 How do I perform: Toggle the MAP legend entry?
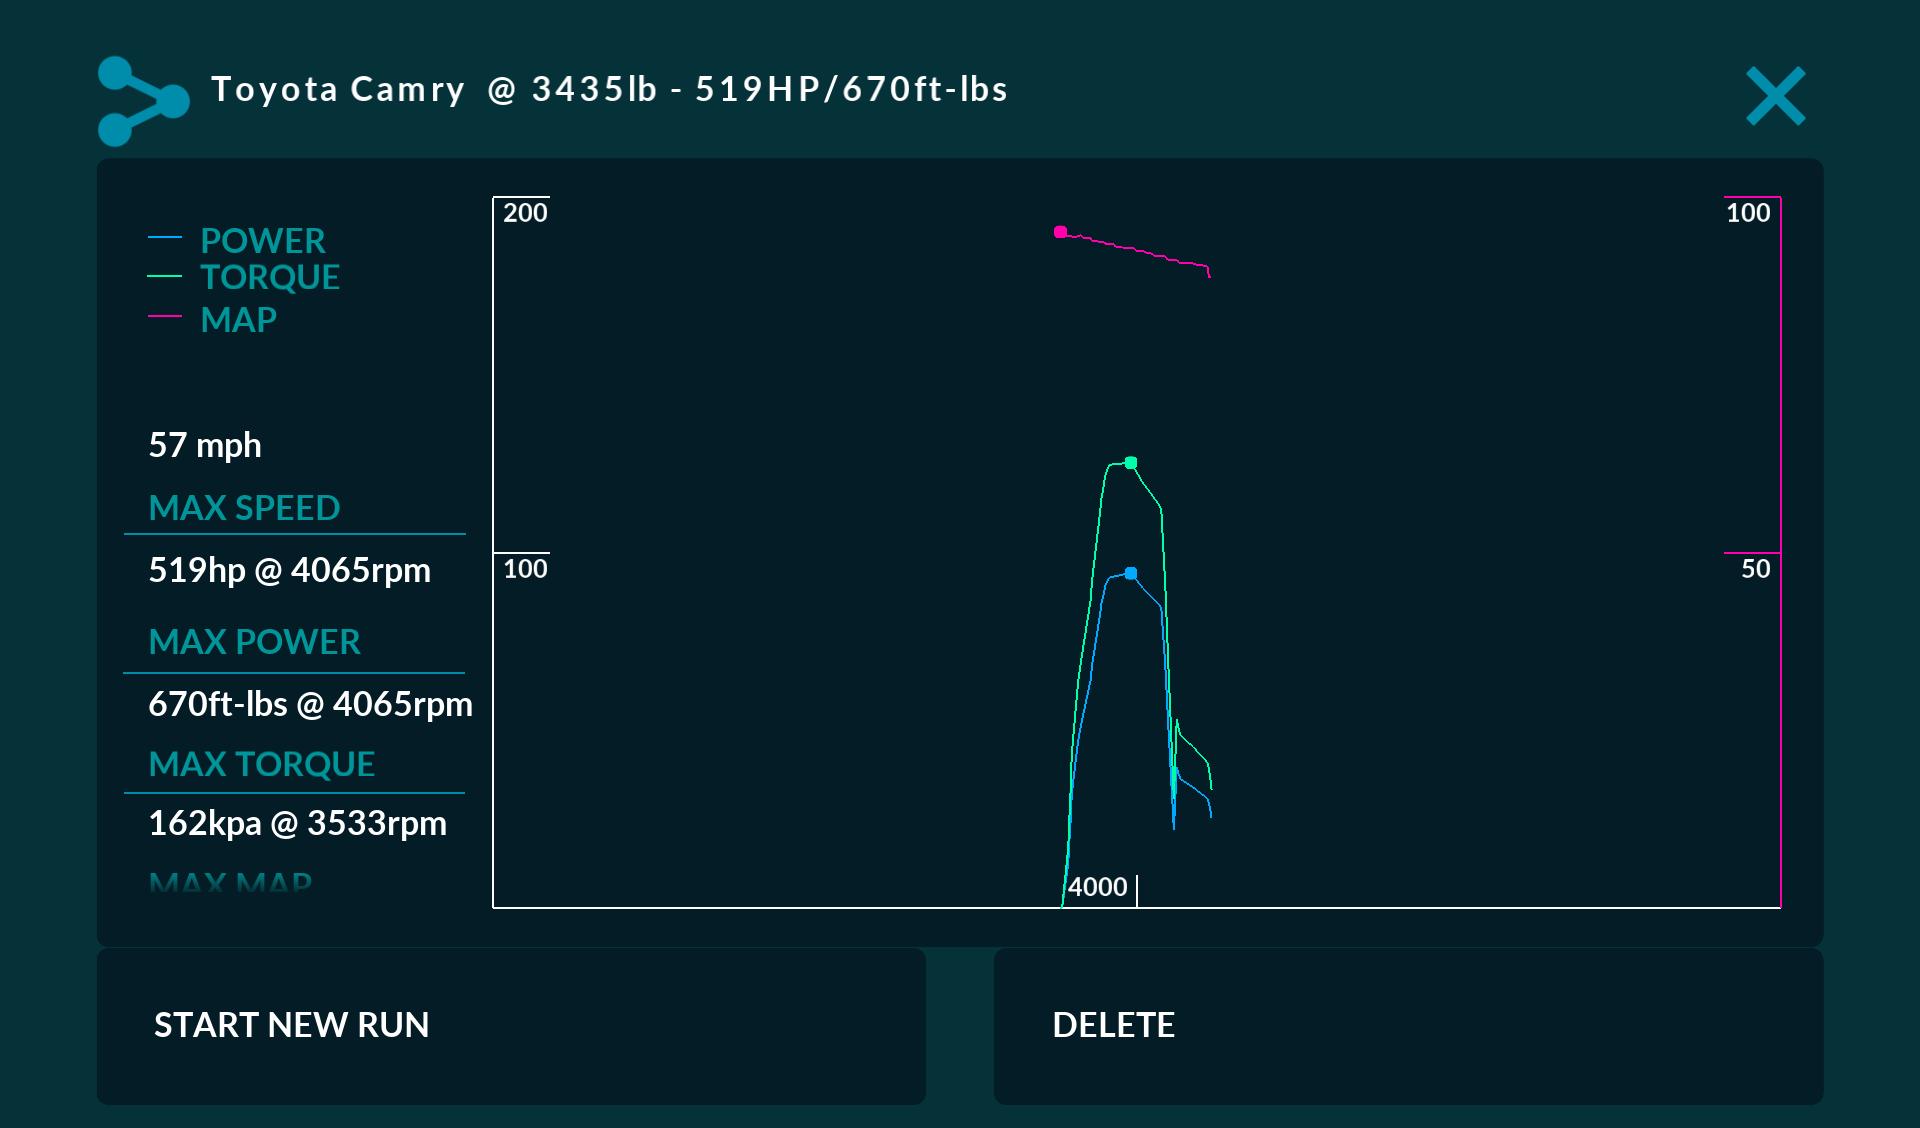point(239,320)
